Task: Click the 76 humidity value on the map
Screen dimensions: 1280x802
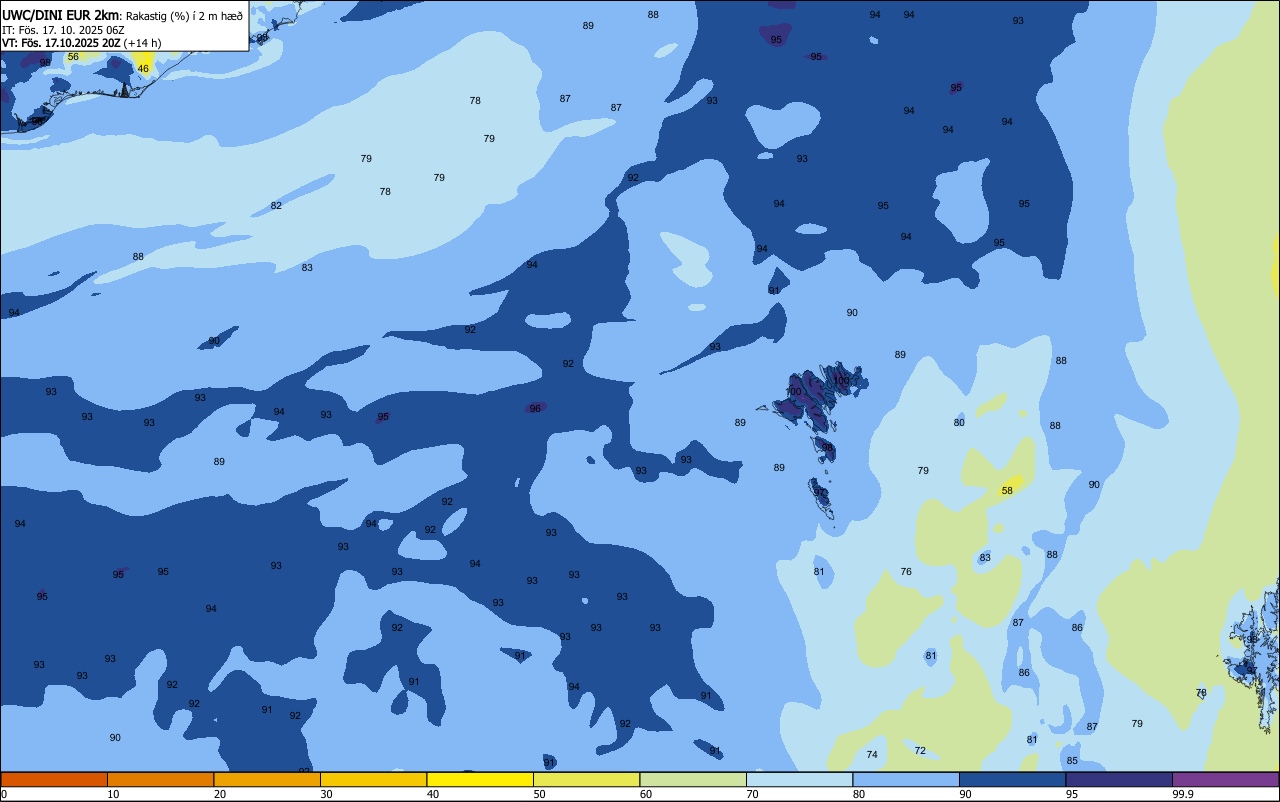Action: click(x=906, y=572)
